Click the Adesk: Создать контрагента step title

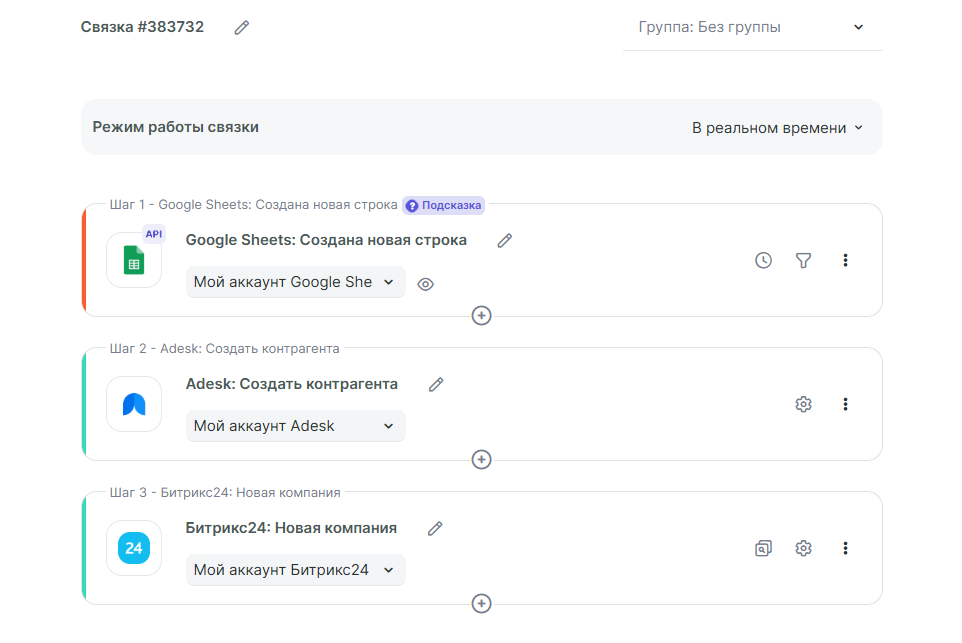click(292, 384)
